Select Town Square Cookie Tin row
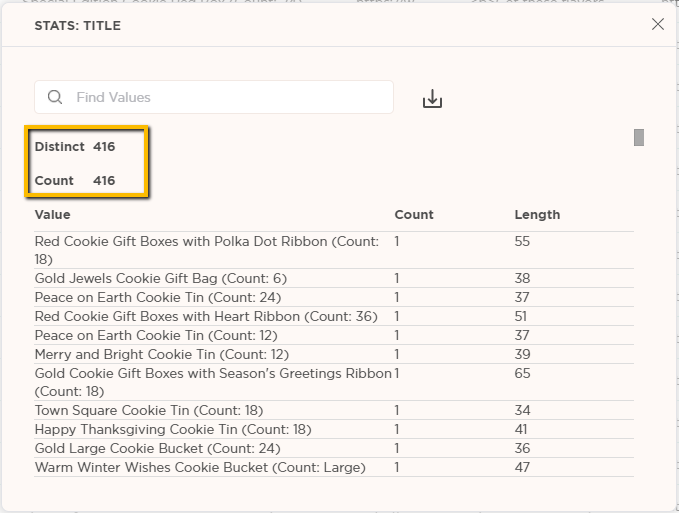This screenshot has width=679, height=513. pyautogui.click(x=334, y=410)
